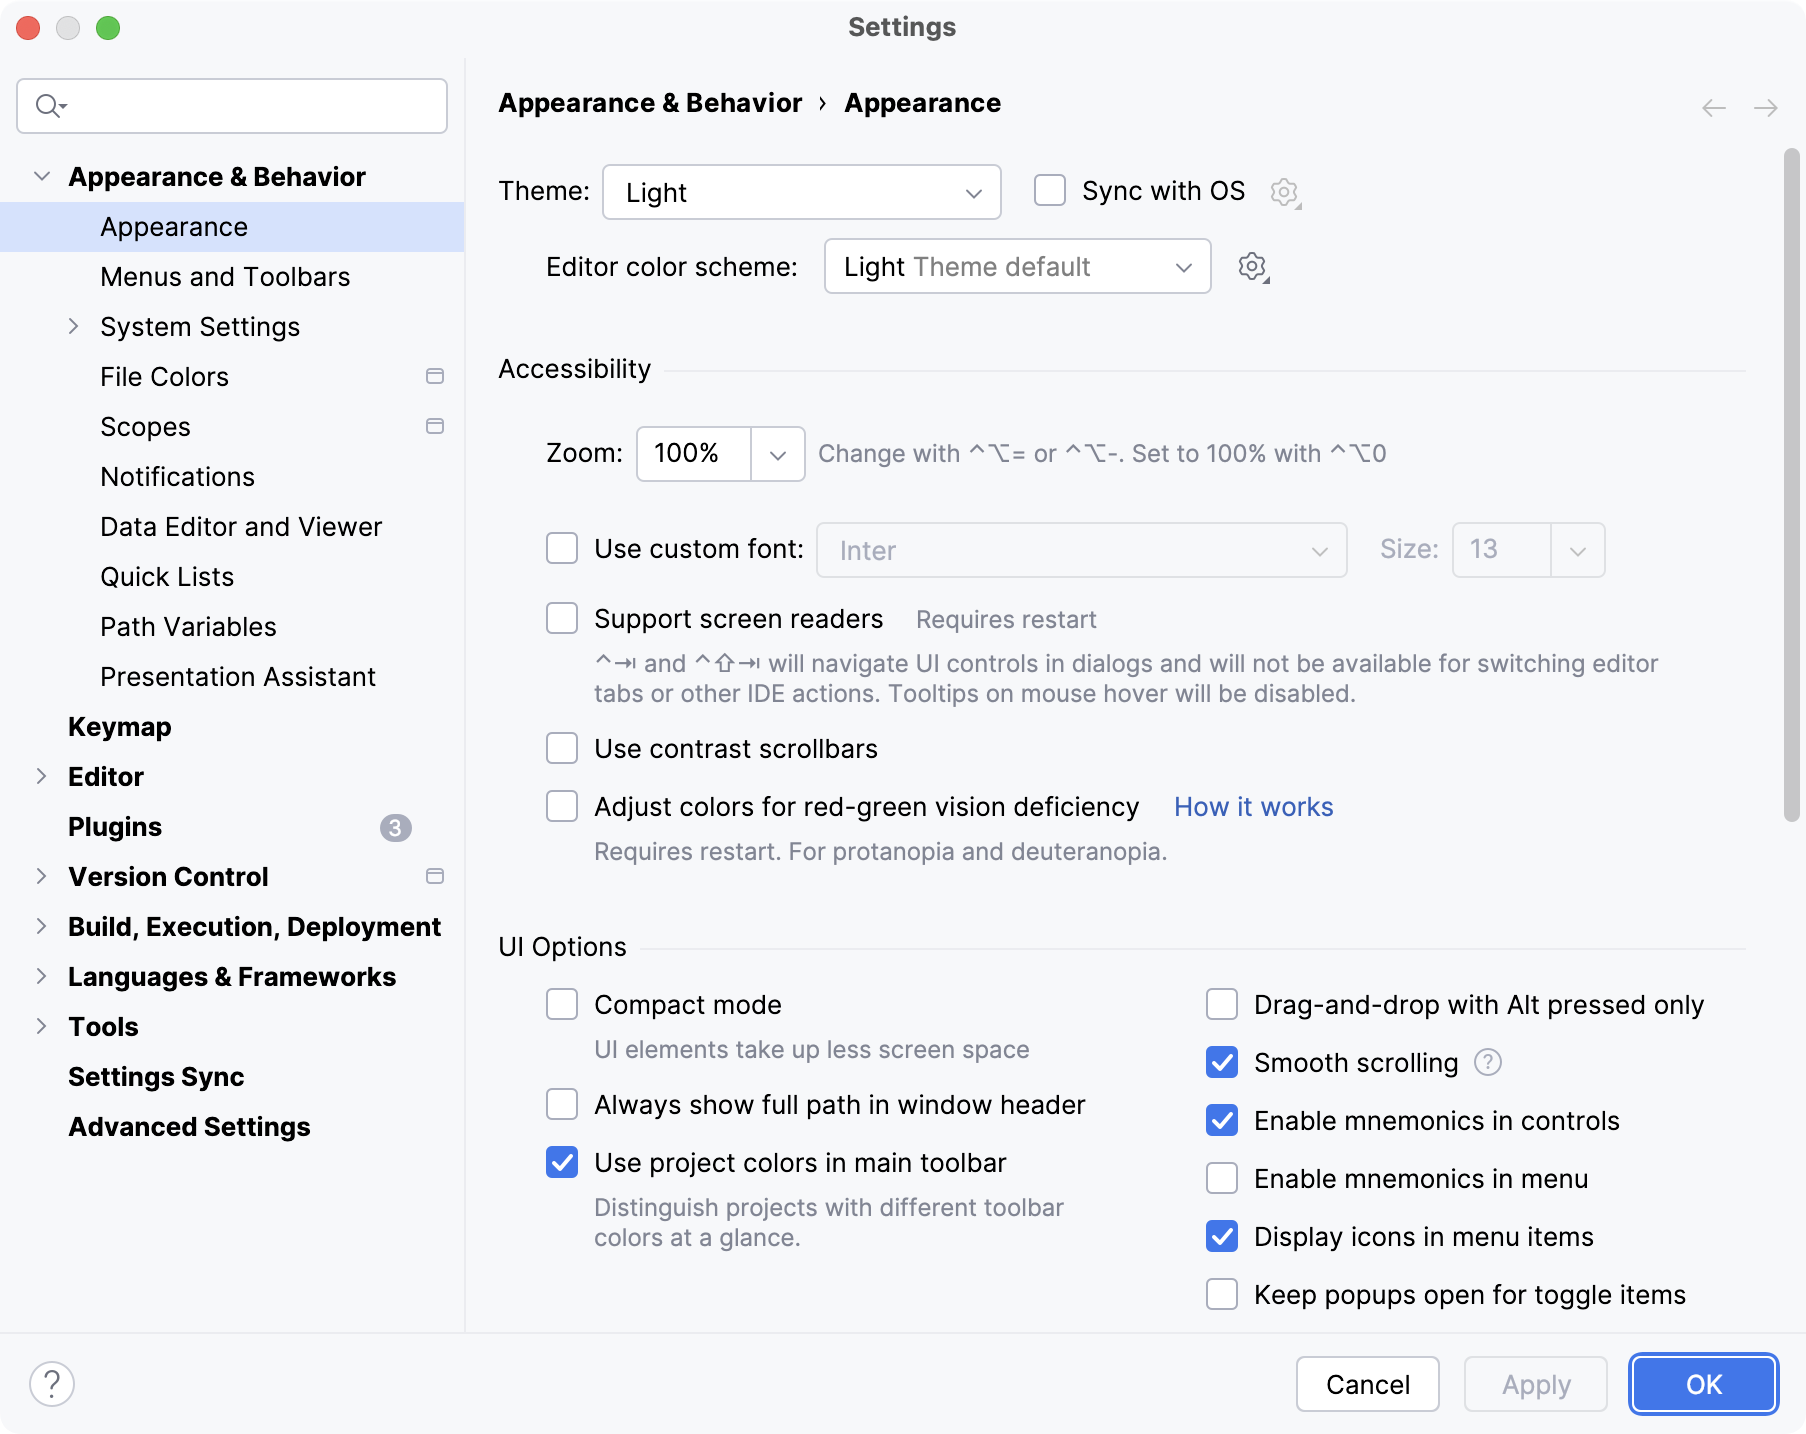1806x1434 pixels.
Task: Click the gear icon beside Editor color scheme
Action: coord(1252,266)
